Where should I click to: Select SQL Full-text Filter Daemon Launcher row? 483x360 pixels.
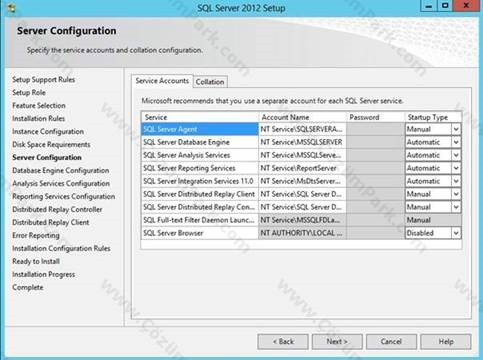point(200,220)
